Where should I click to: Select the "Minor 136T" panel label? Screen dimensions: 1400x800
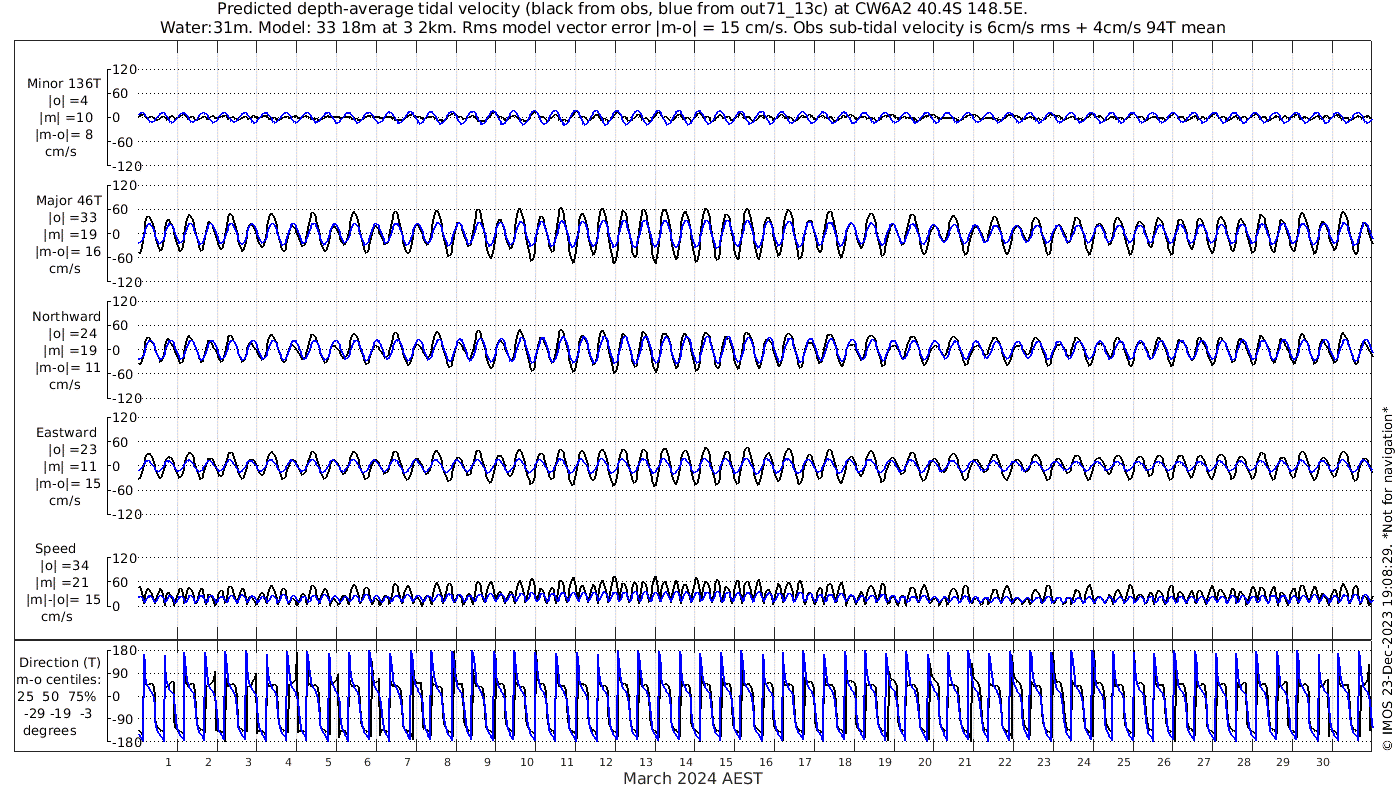64,84
